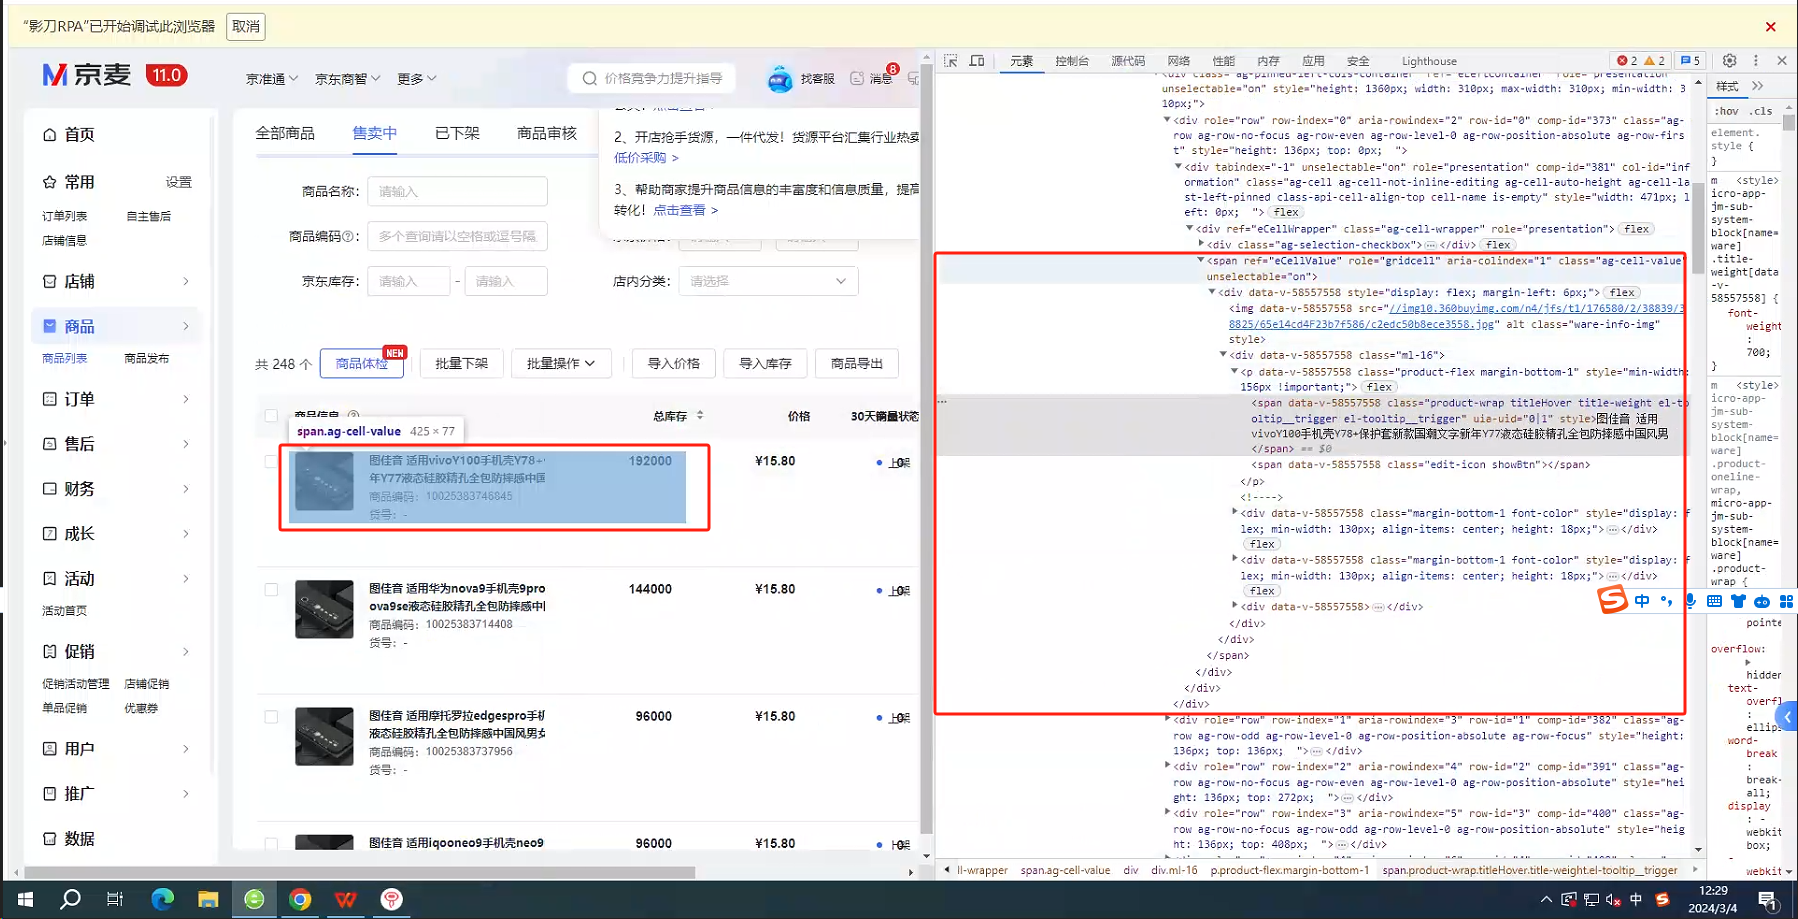
Task: Click the 找客服 customer service robot icon
Action: (x=780, y=79)
